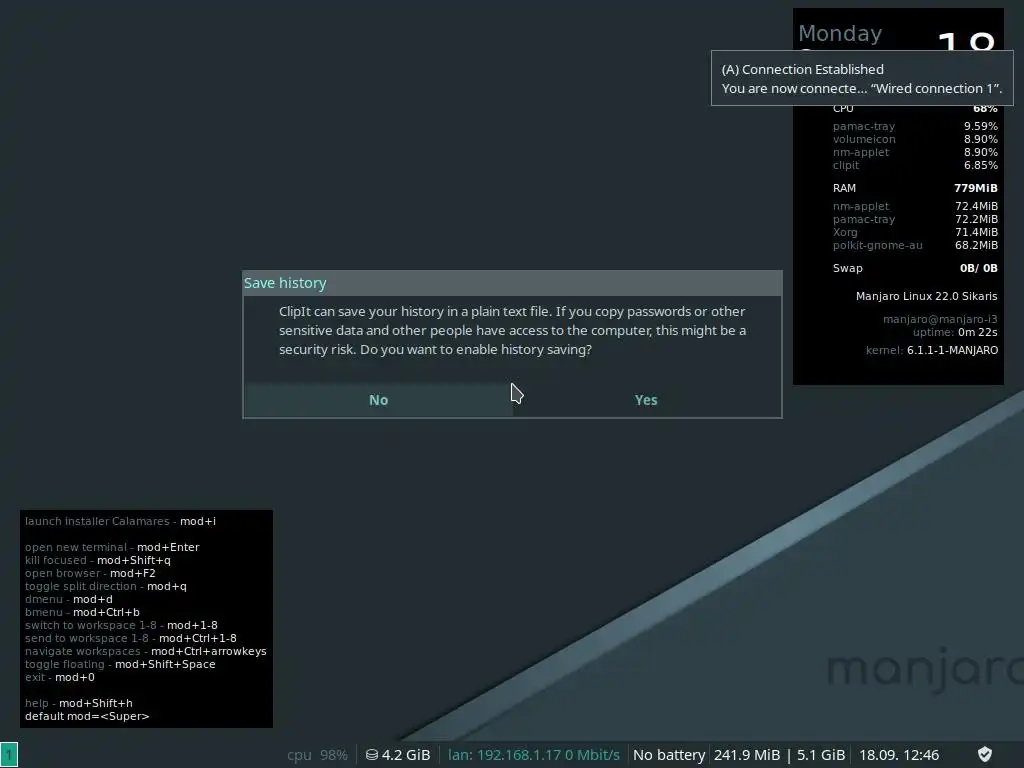This screenshot has height=768, width=1024.
Task: Click the help mod+Shift+h shortcut line
Action: [x=78, y=704]
